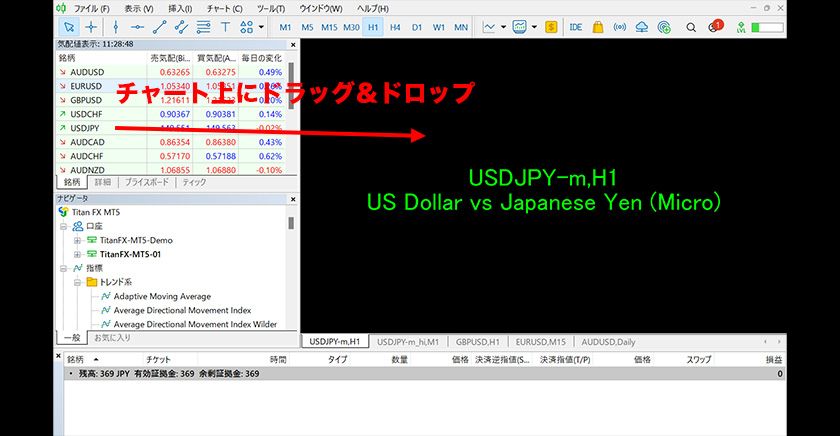
Task: Click the chart type line icon
Action: 489,27
